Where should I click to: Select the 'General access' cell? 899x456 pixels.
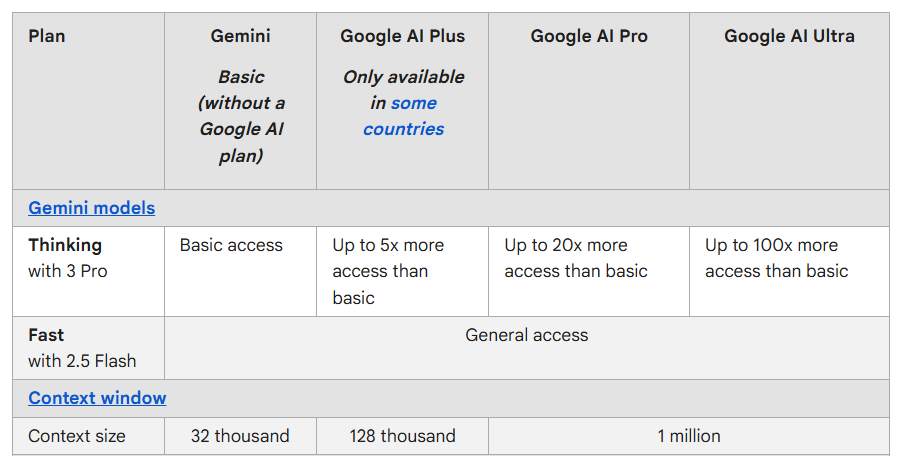pyautogui.click(x=526, y=335)
